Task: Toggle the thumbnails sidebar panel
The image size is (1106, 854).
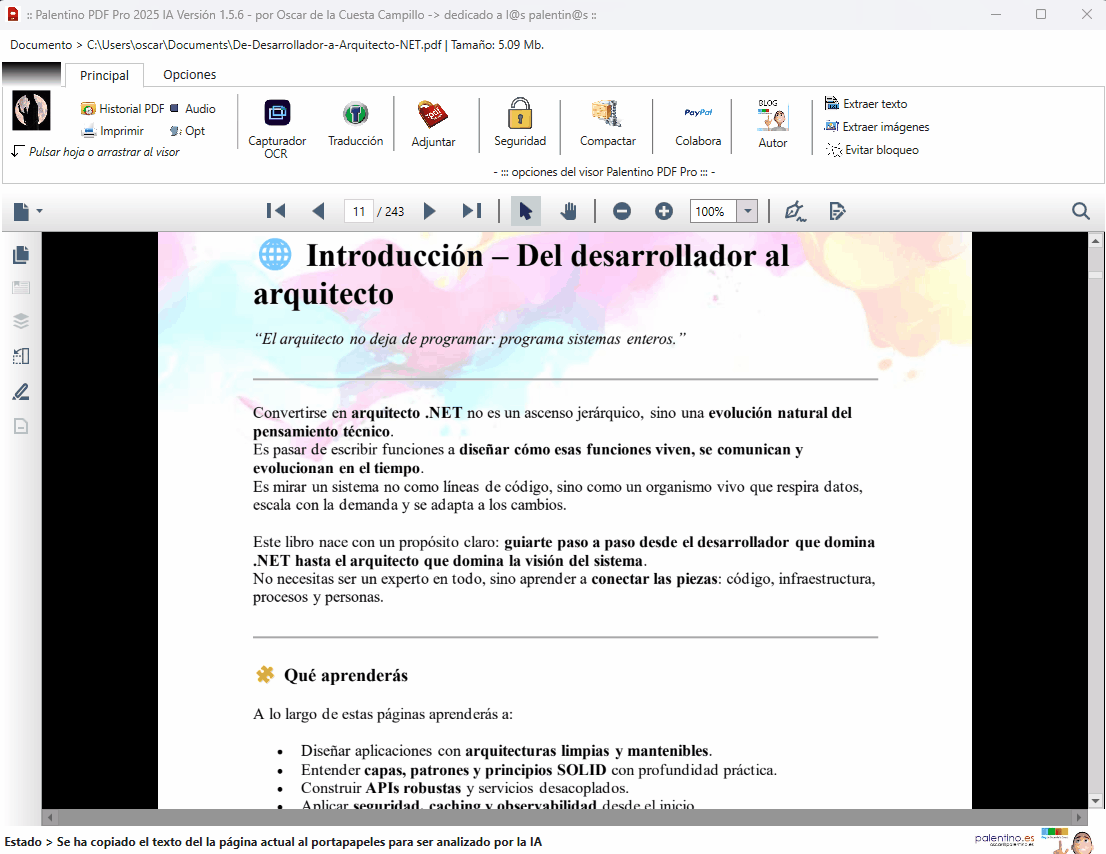Action: click(x=21, y=255)
